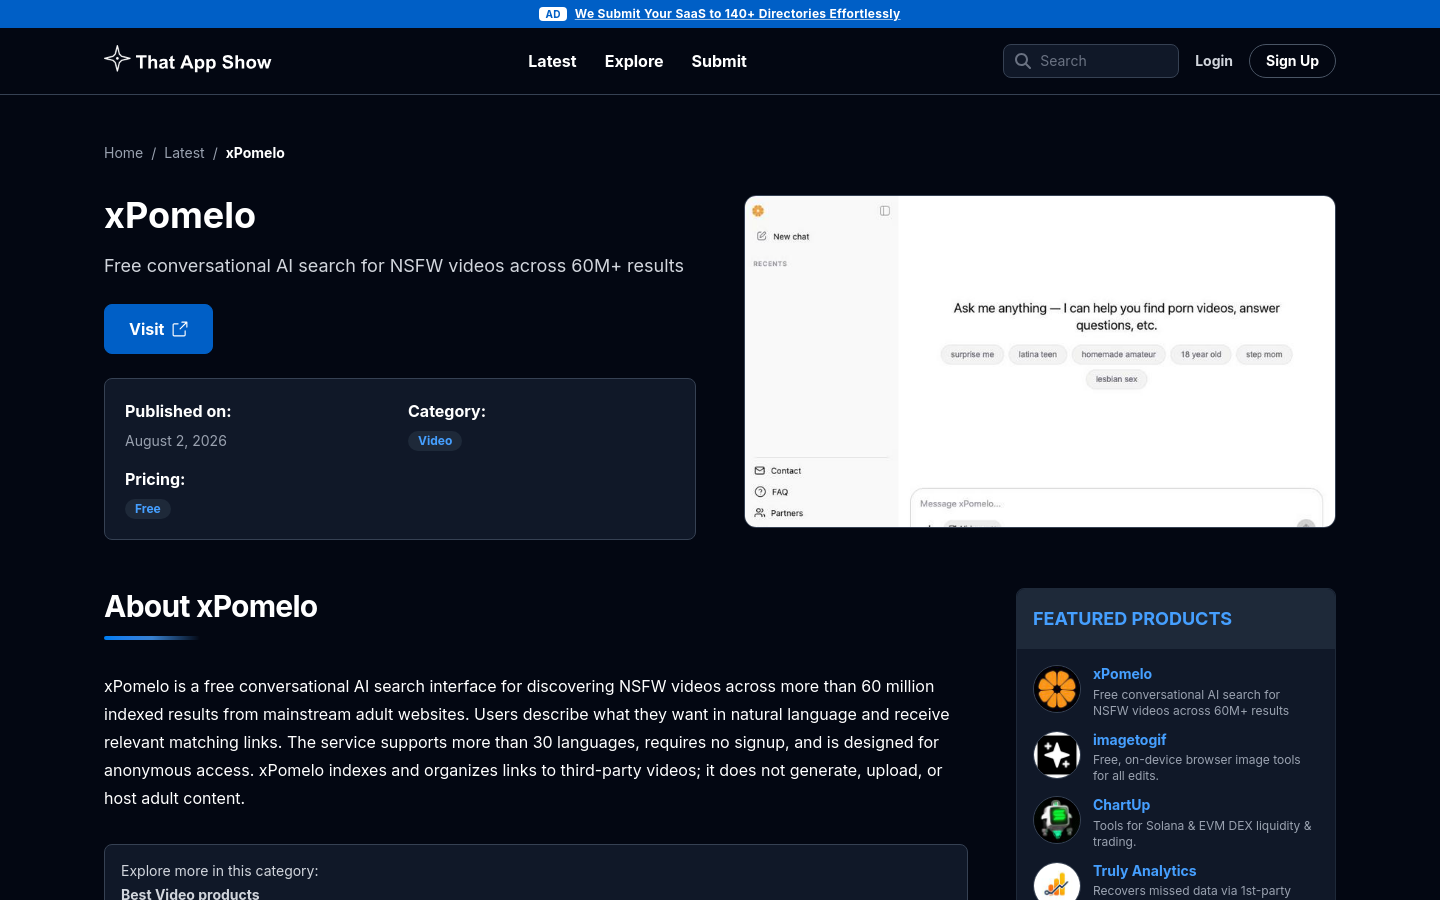
Task: Open the Submit nav menu
Action: (719, 61)
